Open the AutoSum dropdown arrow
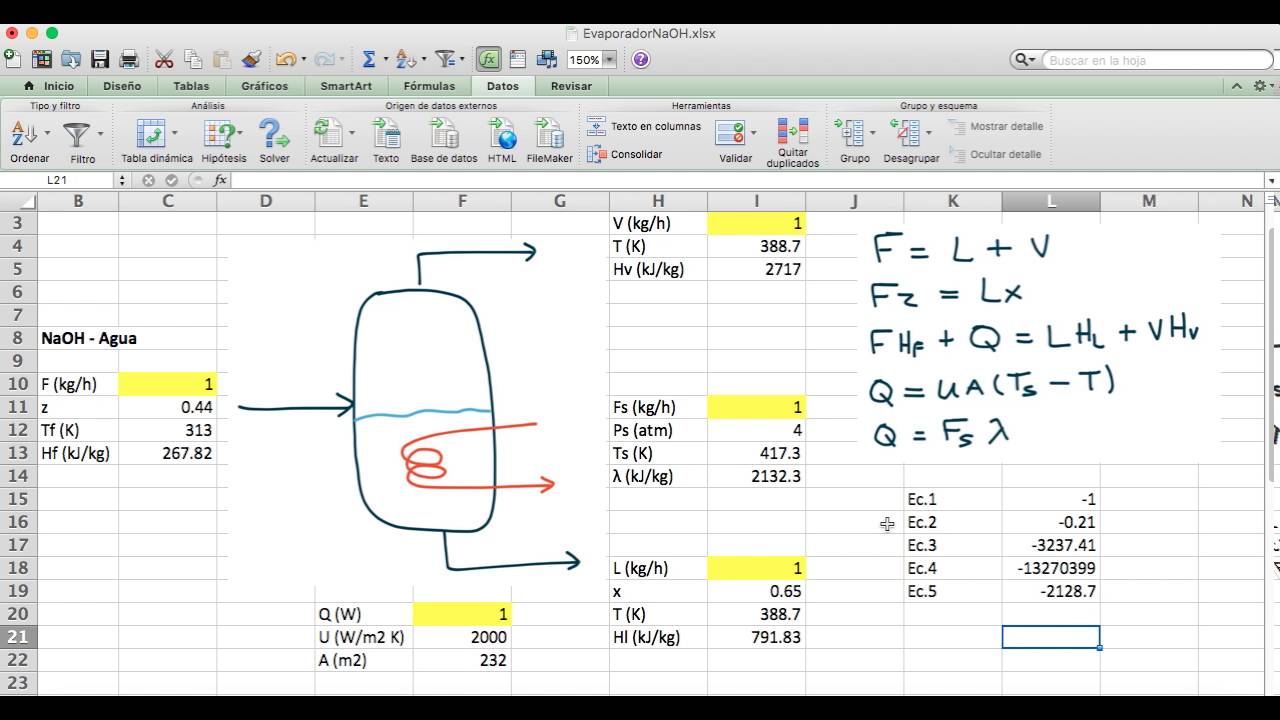The height and width of the screenshot is (720, 1280). pyautogui.click(x=386, y=60)
